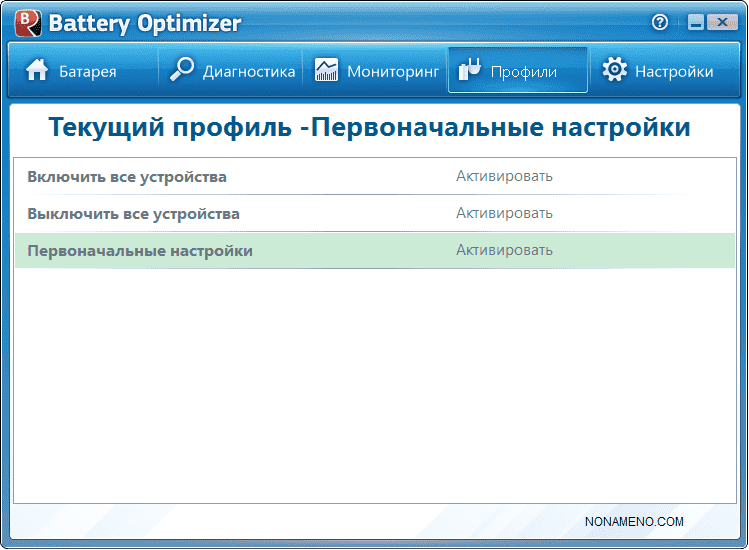This screenshot has height=550, width=749.
Task: Switch to the Батарея tab label
Action: pyautogui.click(x=87, y=71)
